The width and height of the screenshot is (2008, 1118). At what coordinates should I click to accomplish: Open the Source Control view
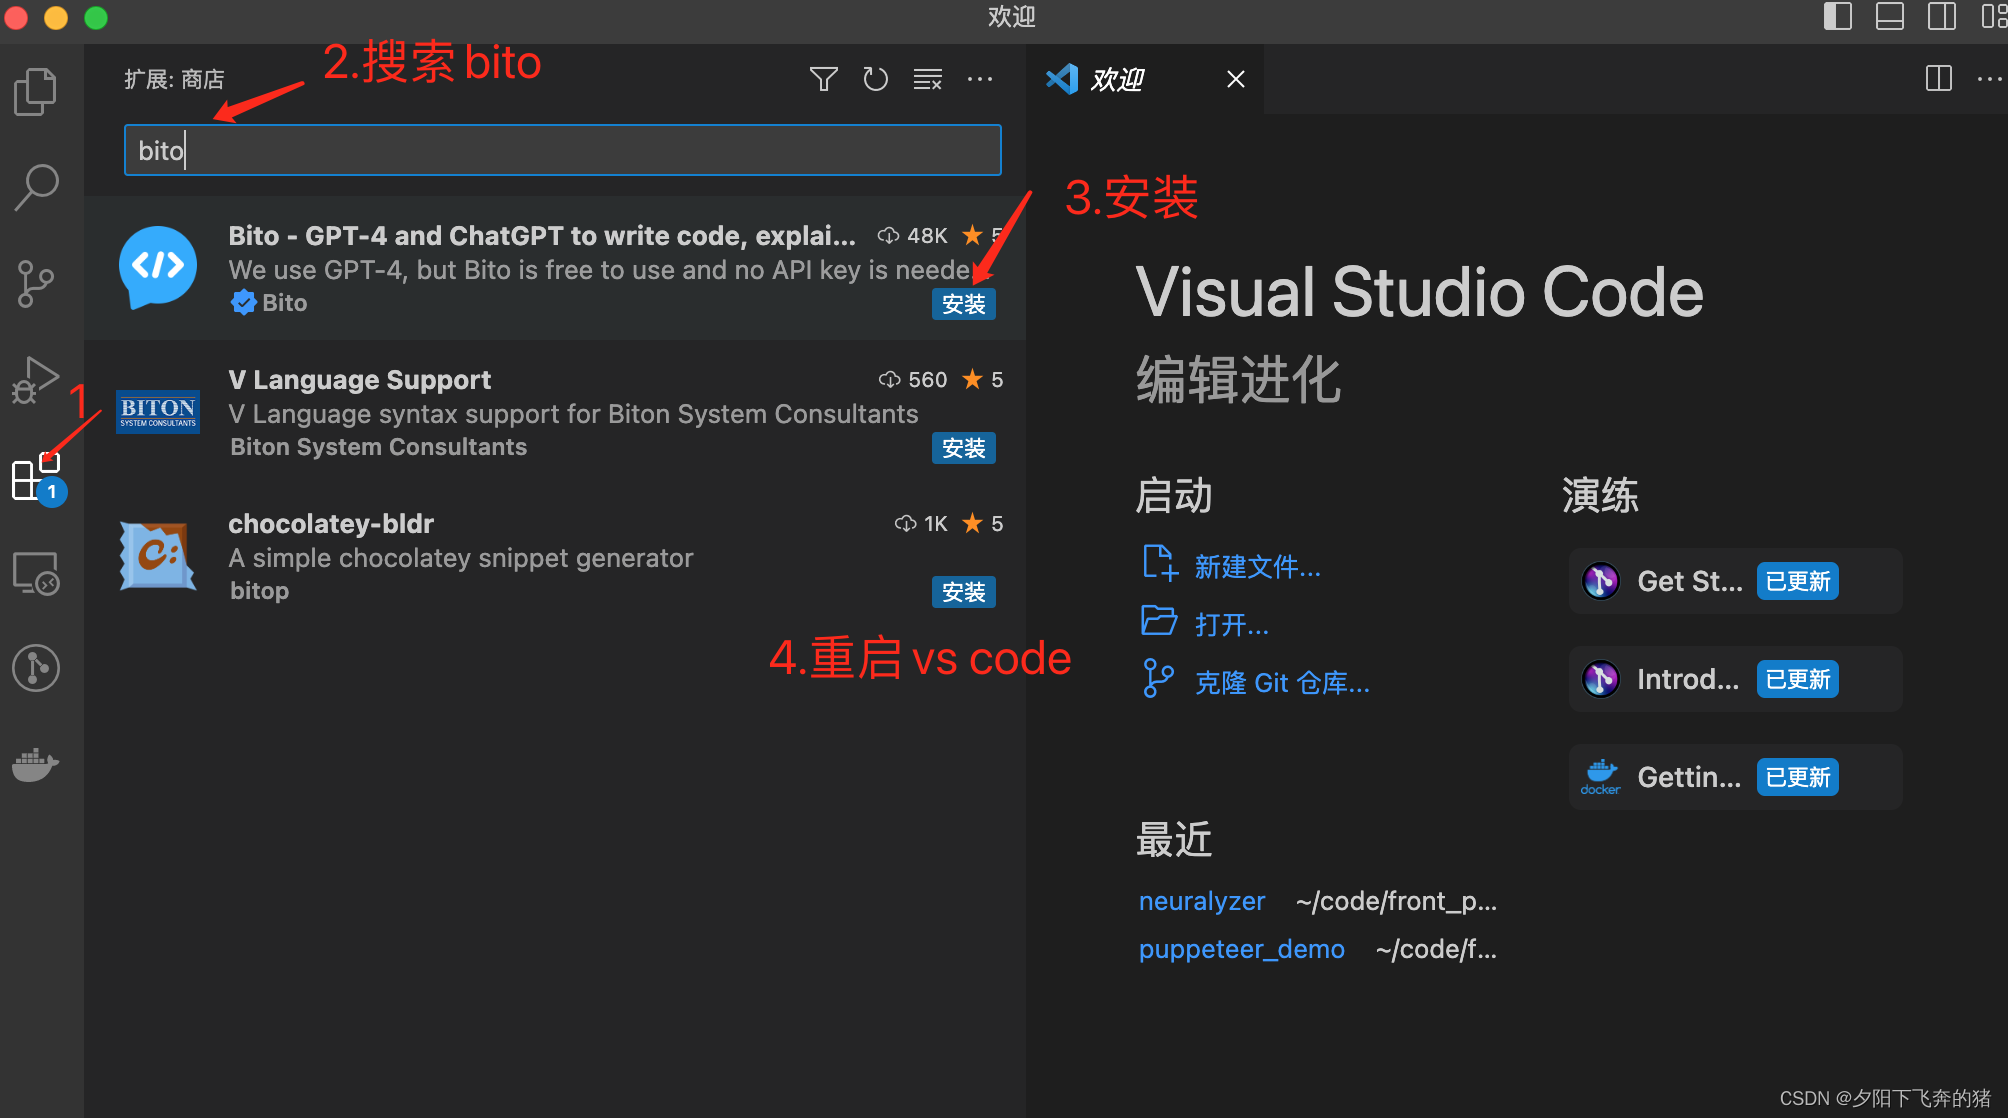coord(36,284)
